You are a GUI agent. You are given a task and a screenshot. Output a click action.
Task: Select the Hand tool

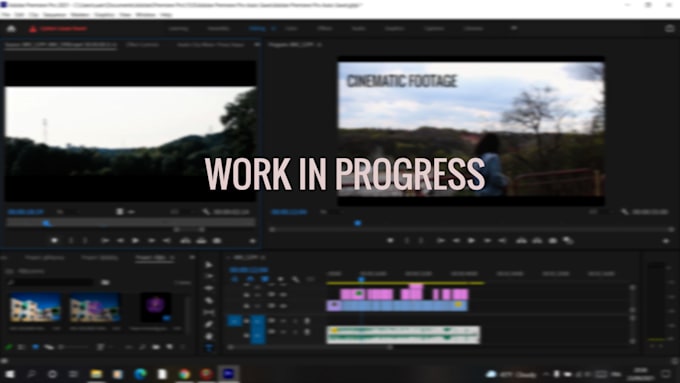pos(209,336)
